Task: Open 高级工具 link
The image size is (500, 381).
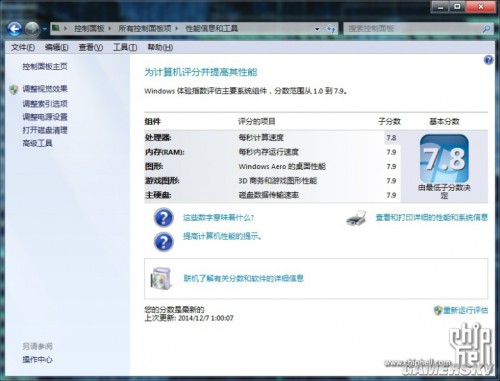Action: [x=37, y=144]
